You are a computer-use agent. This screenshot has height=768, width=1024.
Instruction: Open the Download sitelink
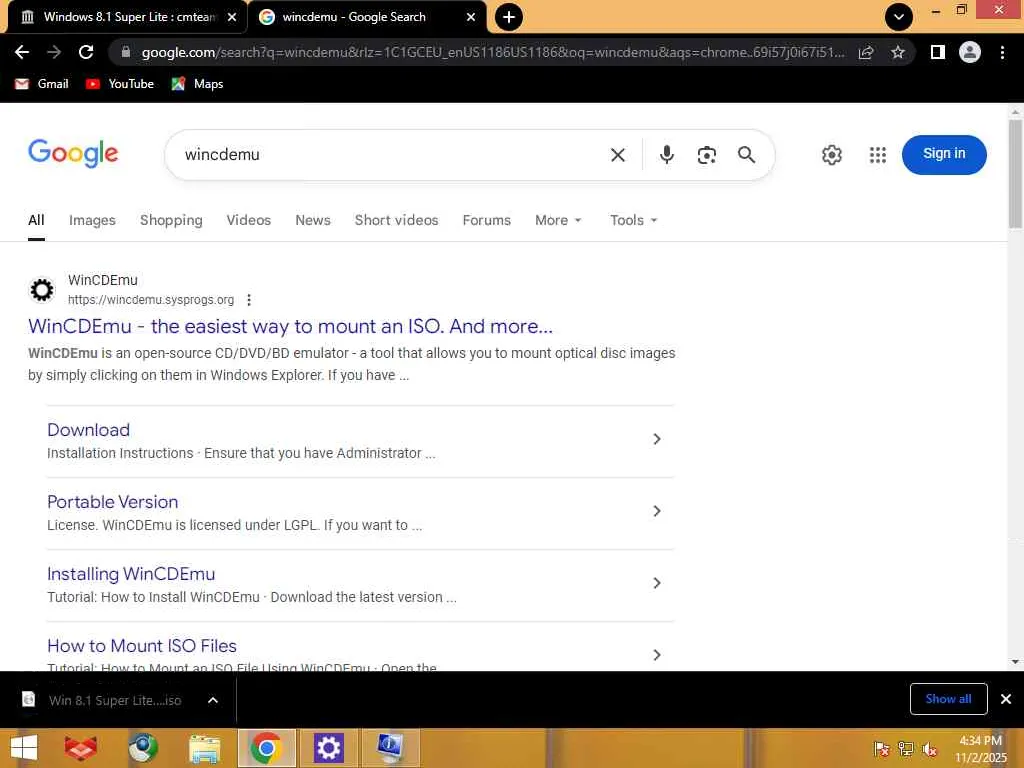[88, 430]
